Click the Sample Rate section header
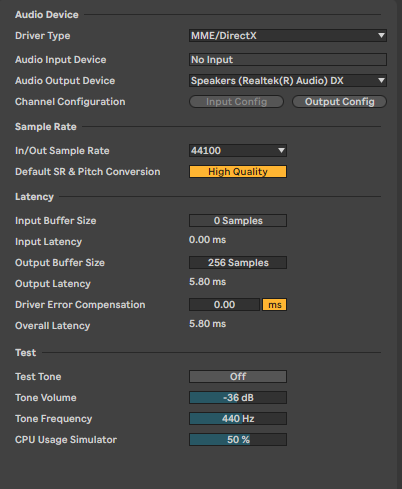Screen dimensions: 402x489 (x=46, y=127)
